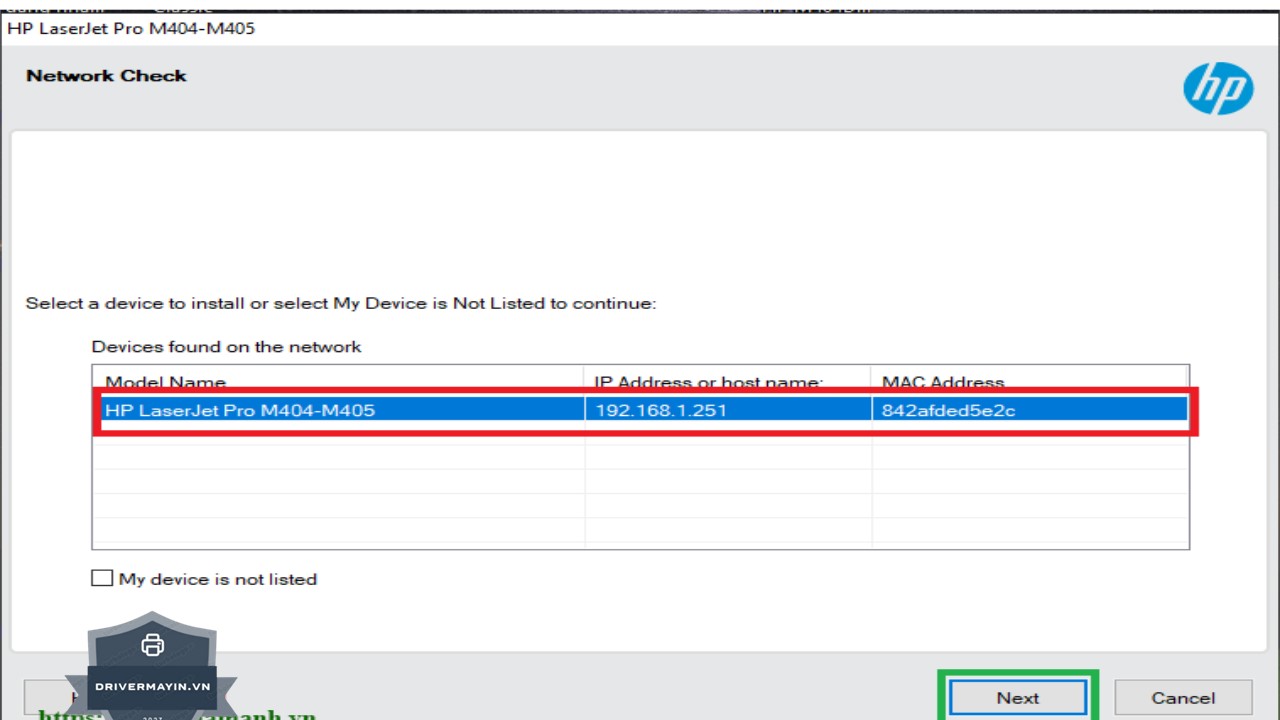
Task: Click the Select a device to install instruction text
Action: pyautogui.click(x=340, y=303)
